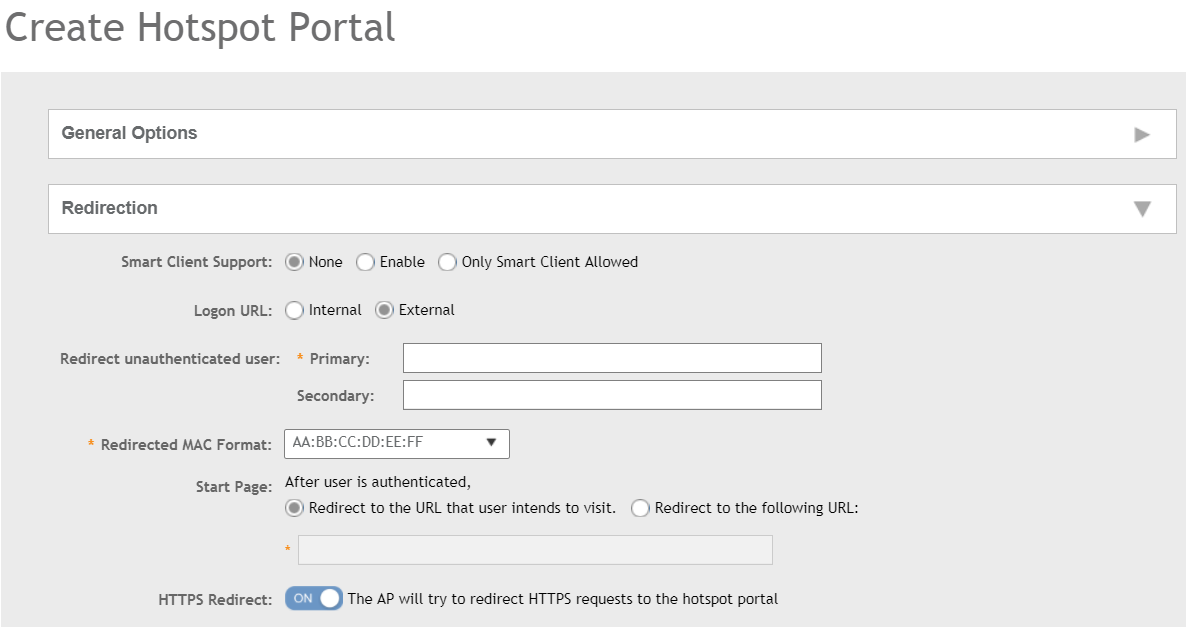Click the Enable label text

402,262
